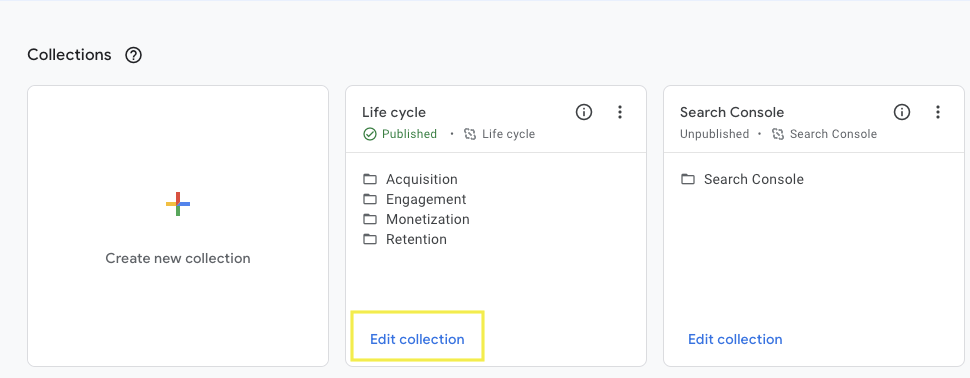The height and width of the screenshot is (378, 970).
Task: Click the Acquisition folder icon
Action: [370, 179]
